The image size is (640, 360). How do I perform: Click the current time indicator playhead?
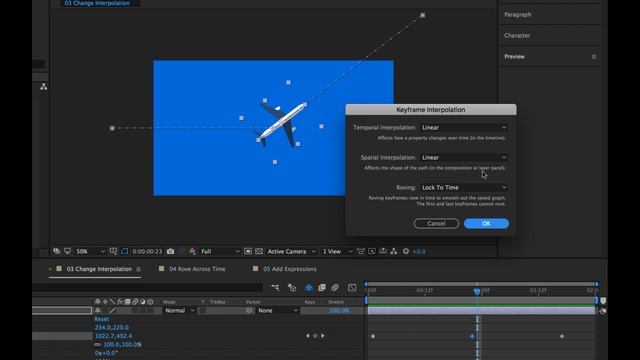pos(477,291)
